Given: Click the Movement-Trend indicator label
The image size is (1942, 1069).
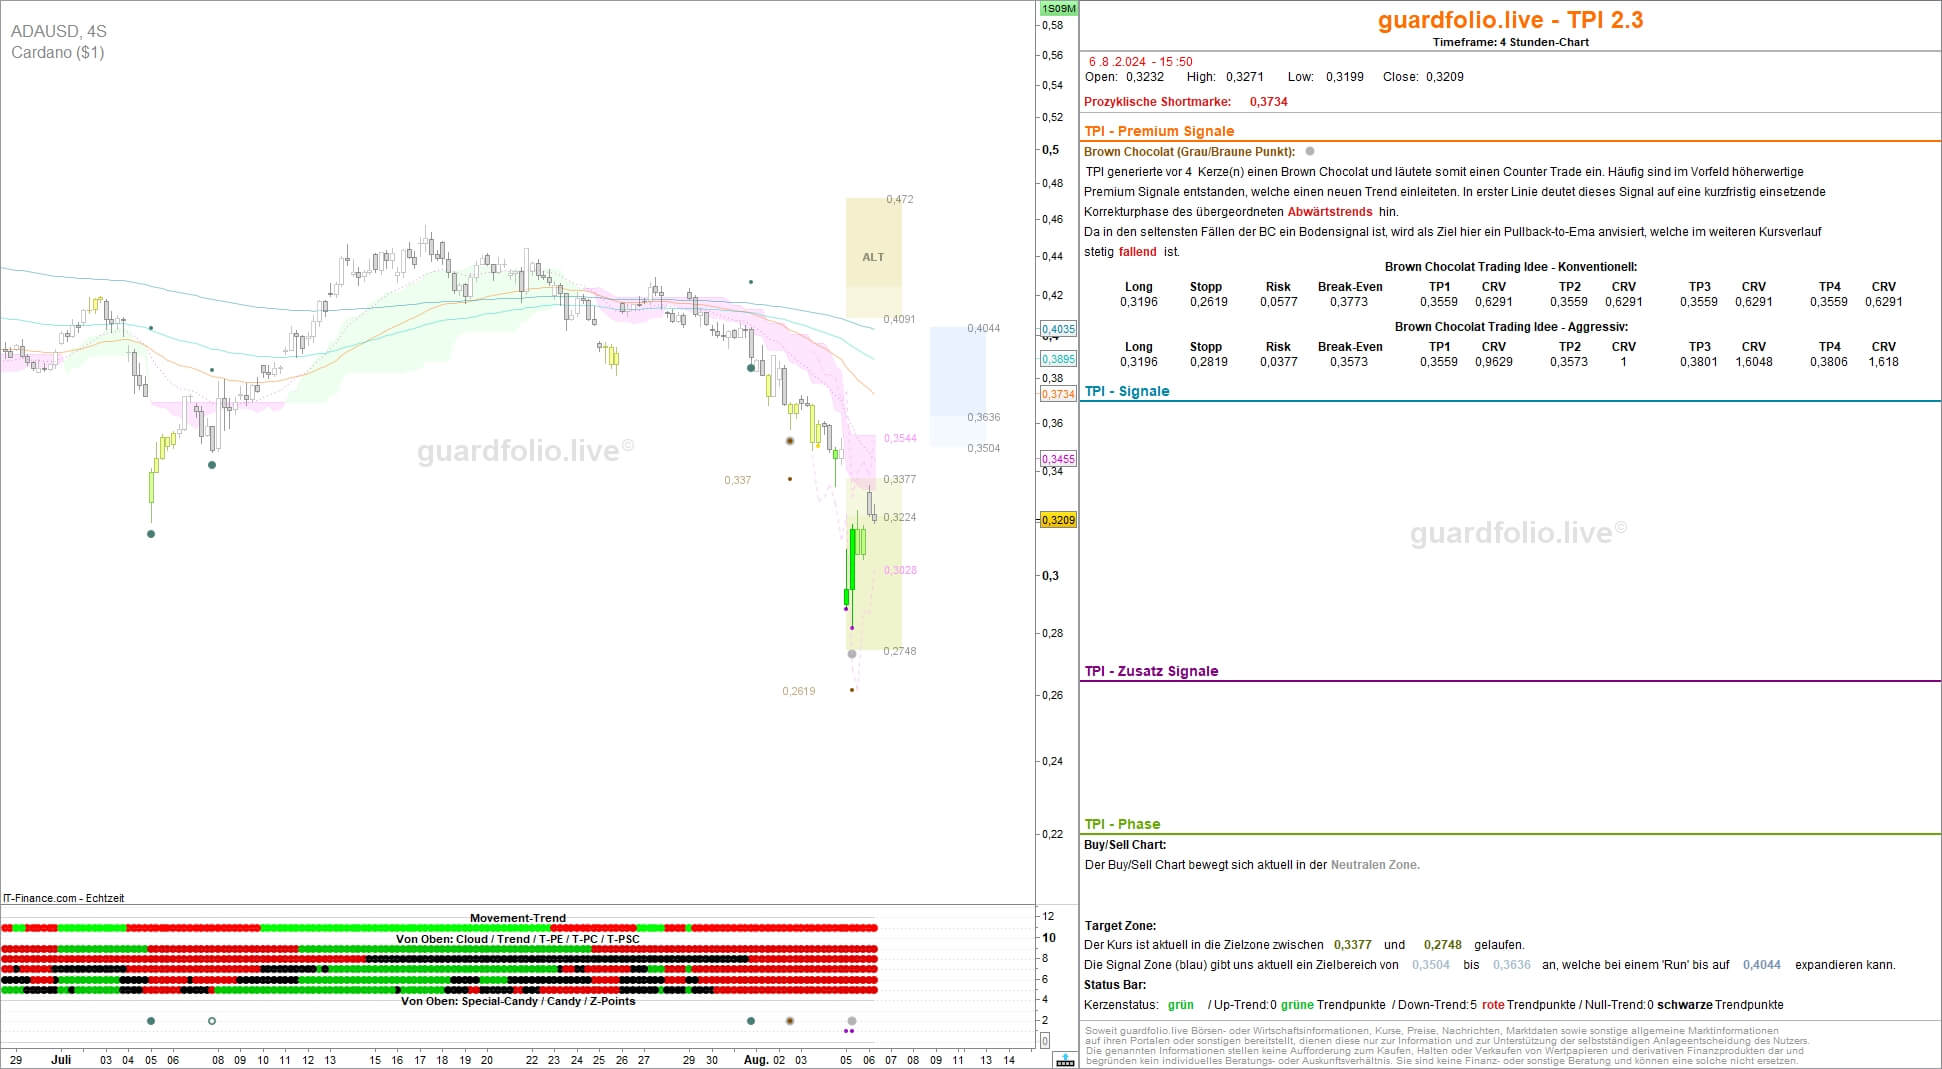Looking at the screenshot, I should [x=518, y=918].
